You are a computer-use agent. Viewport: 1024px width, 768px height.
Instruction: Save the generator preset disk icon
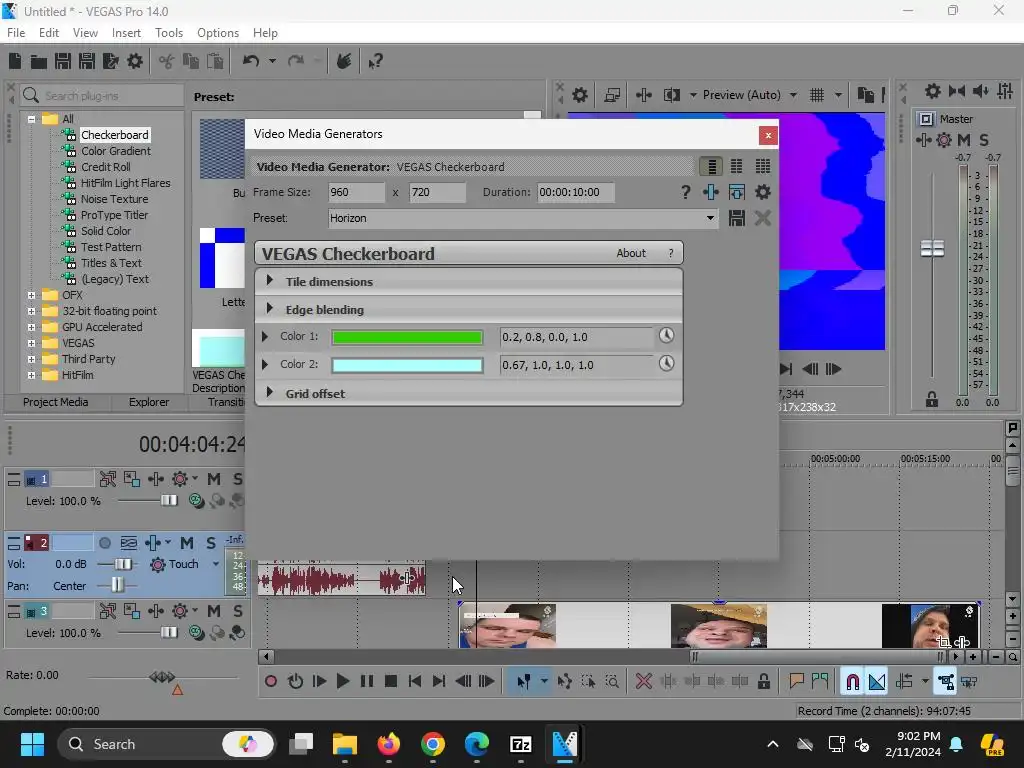coord(737,218)
